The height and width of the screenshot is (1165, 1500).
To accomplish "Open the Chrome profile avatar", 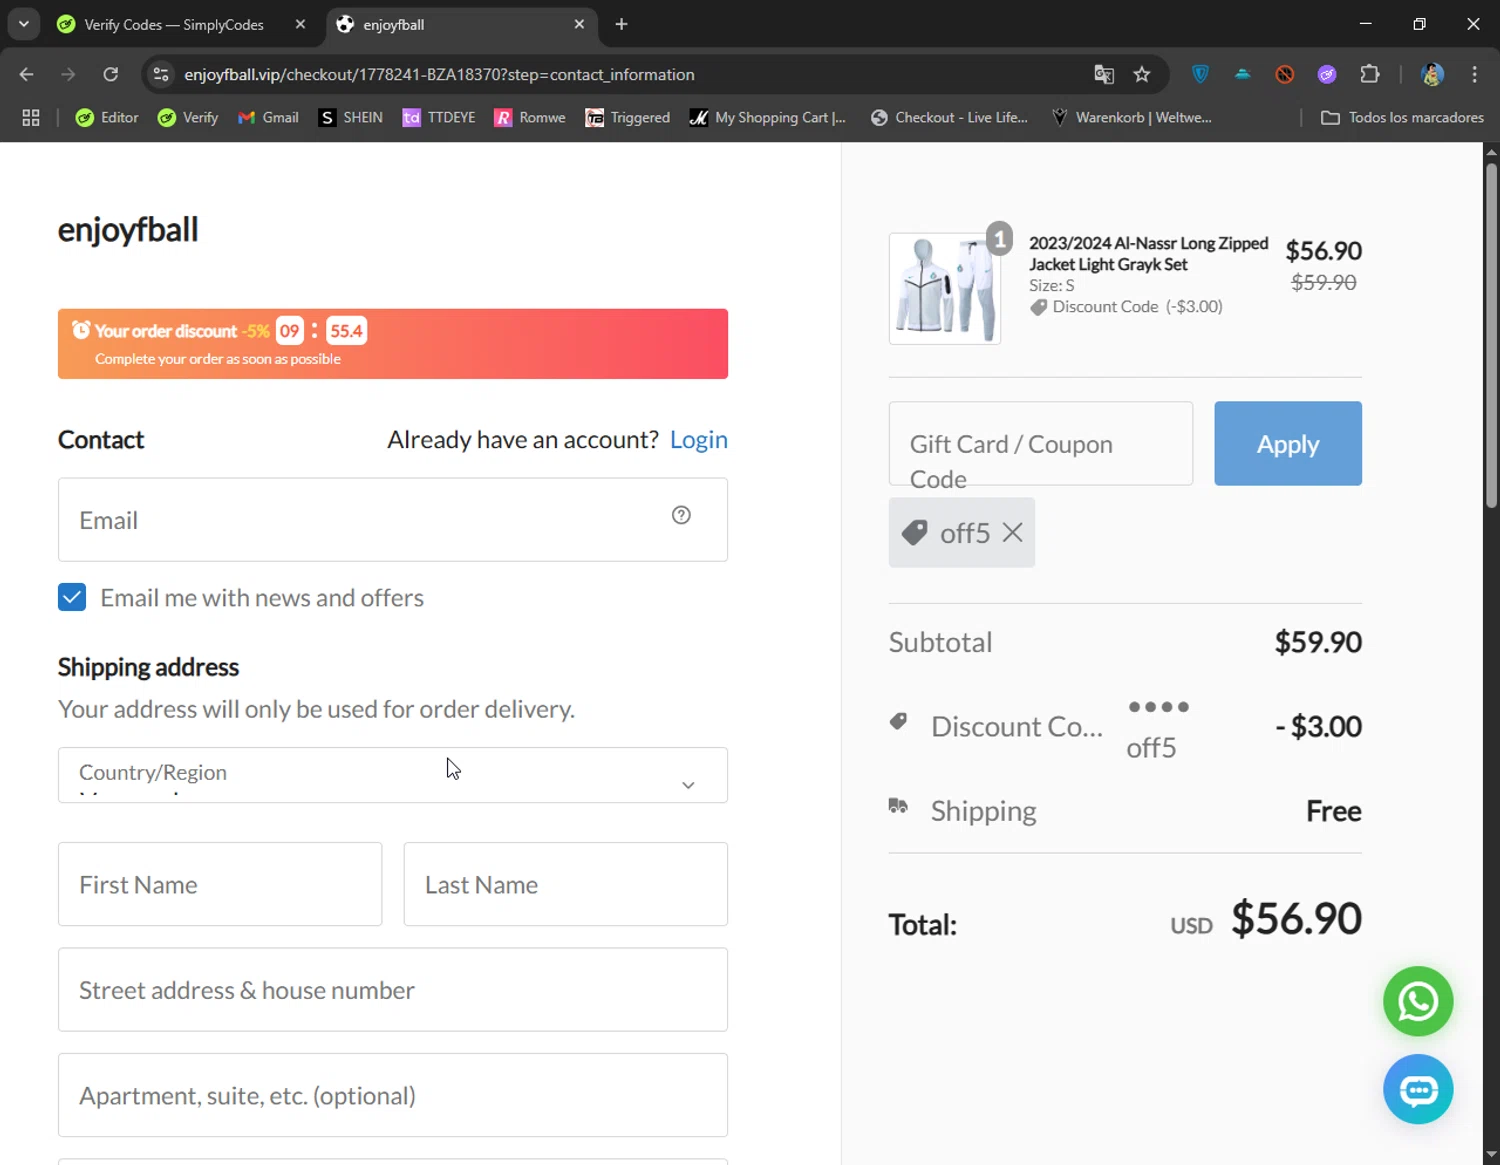I will pos(1432,74).
